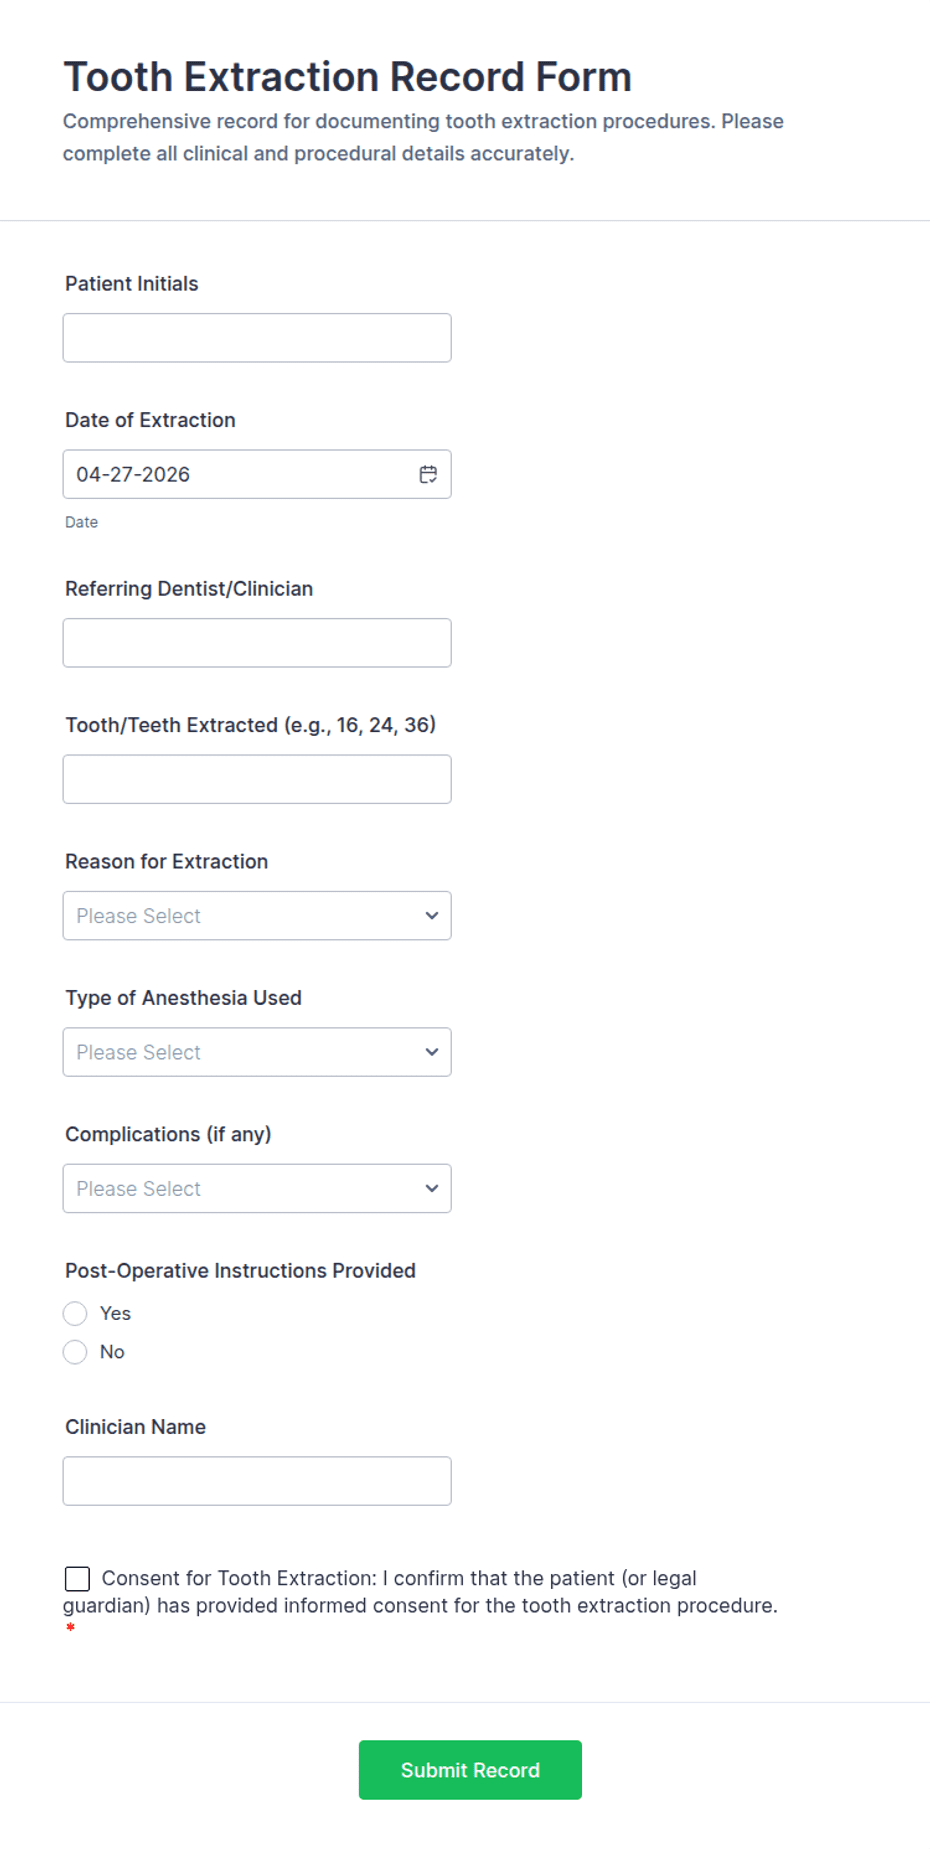Click the Type of Anesthesia dropdown chevron

[432, 1052]
